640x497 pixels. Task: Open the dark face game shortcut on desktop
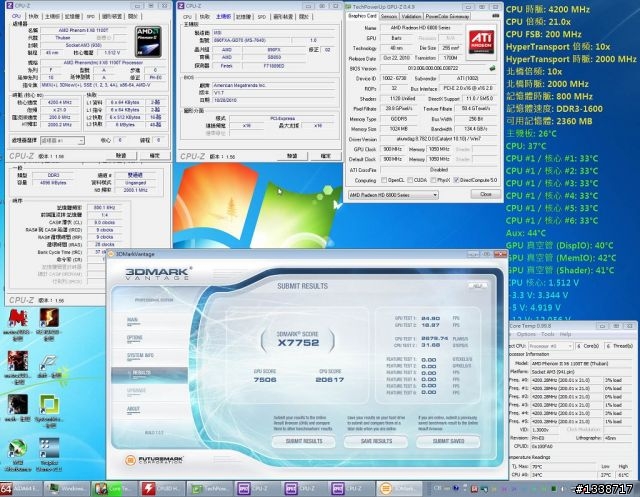click(x=18, y=405)
